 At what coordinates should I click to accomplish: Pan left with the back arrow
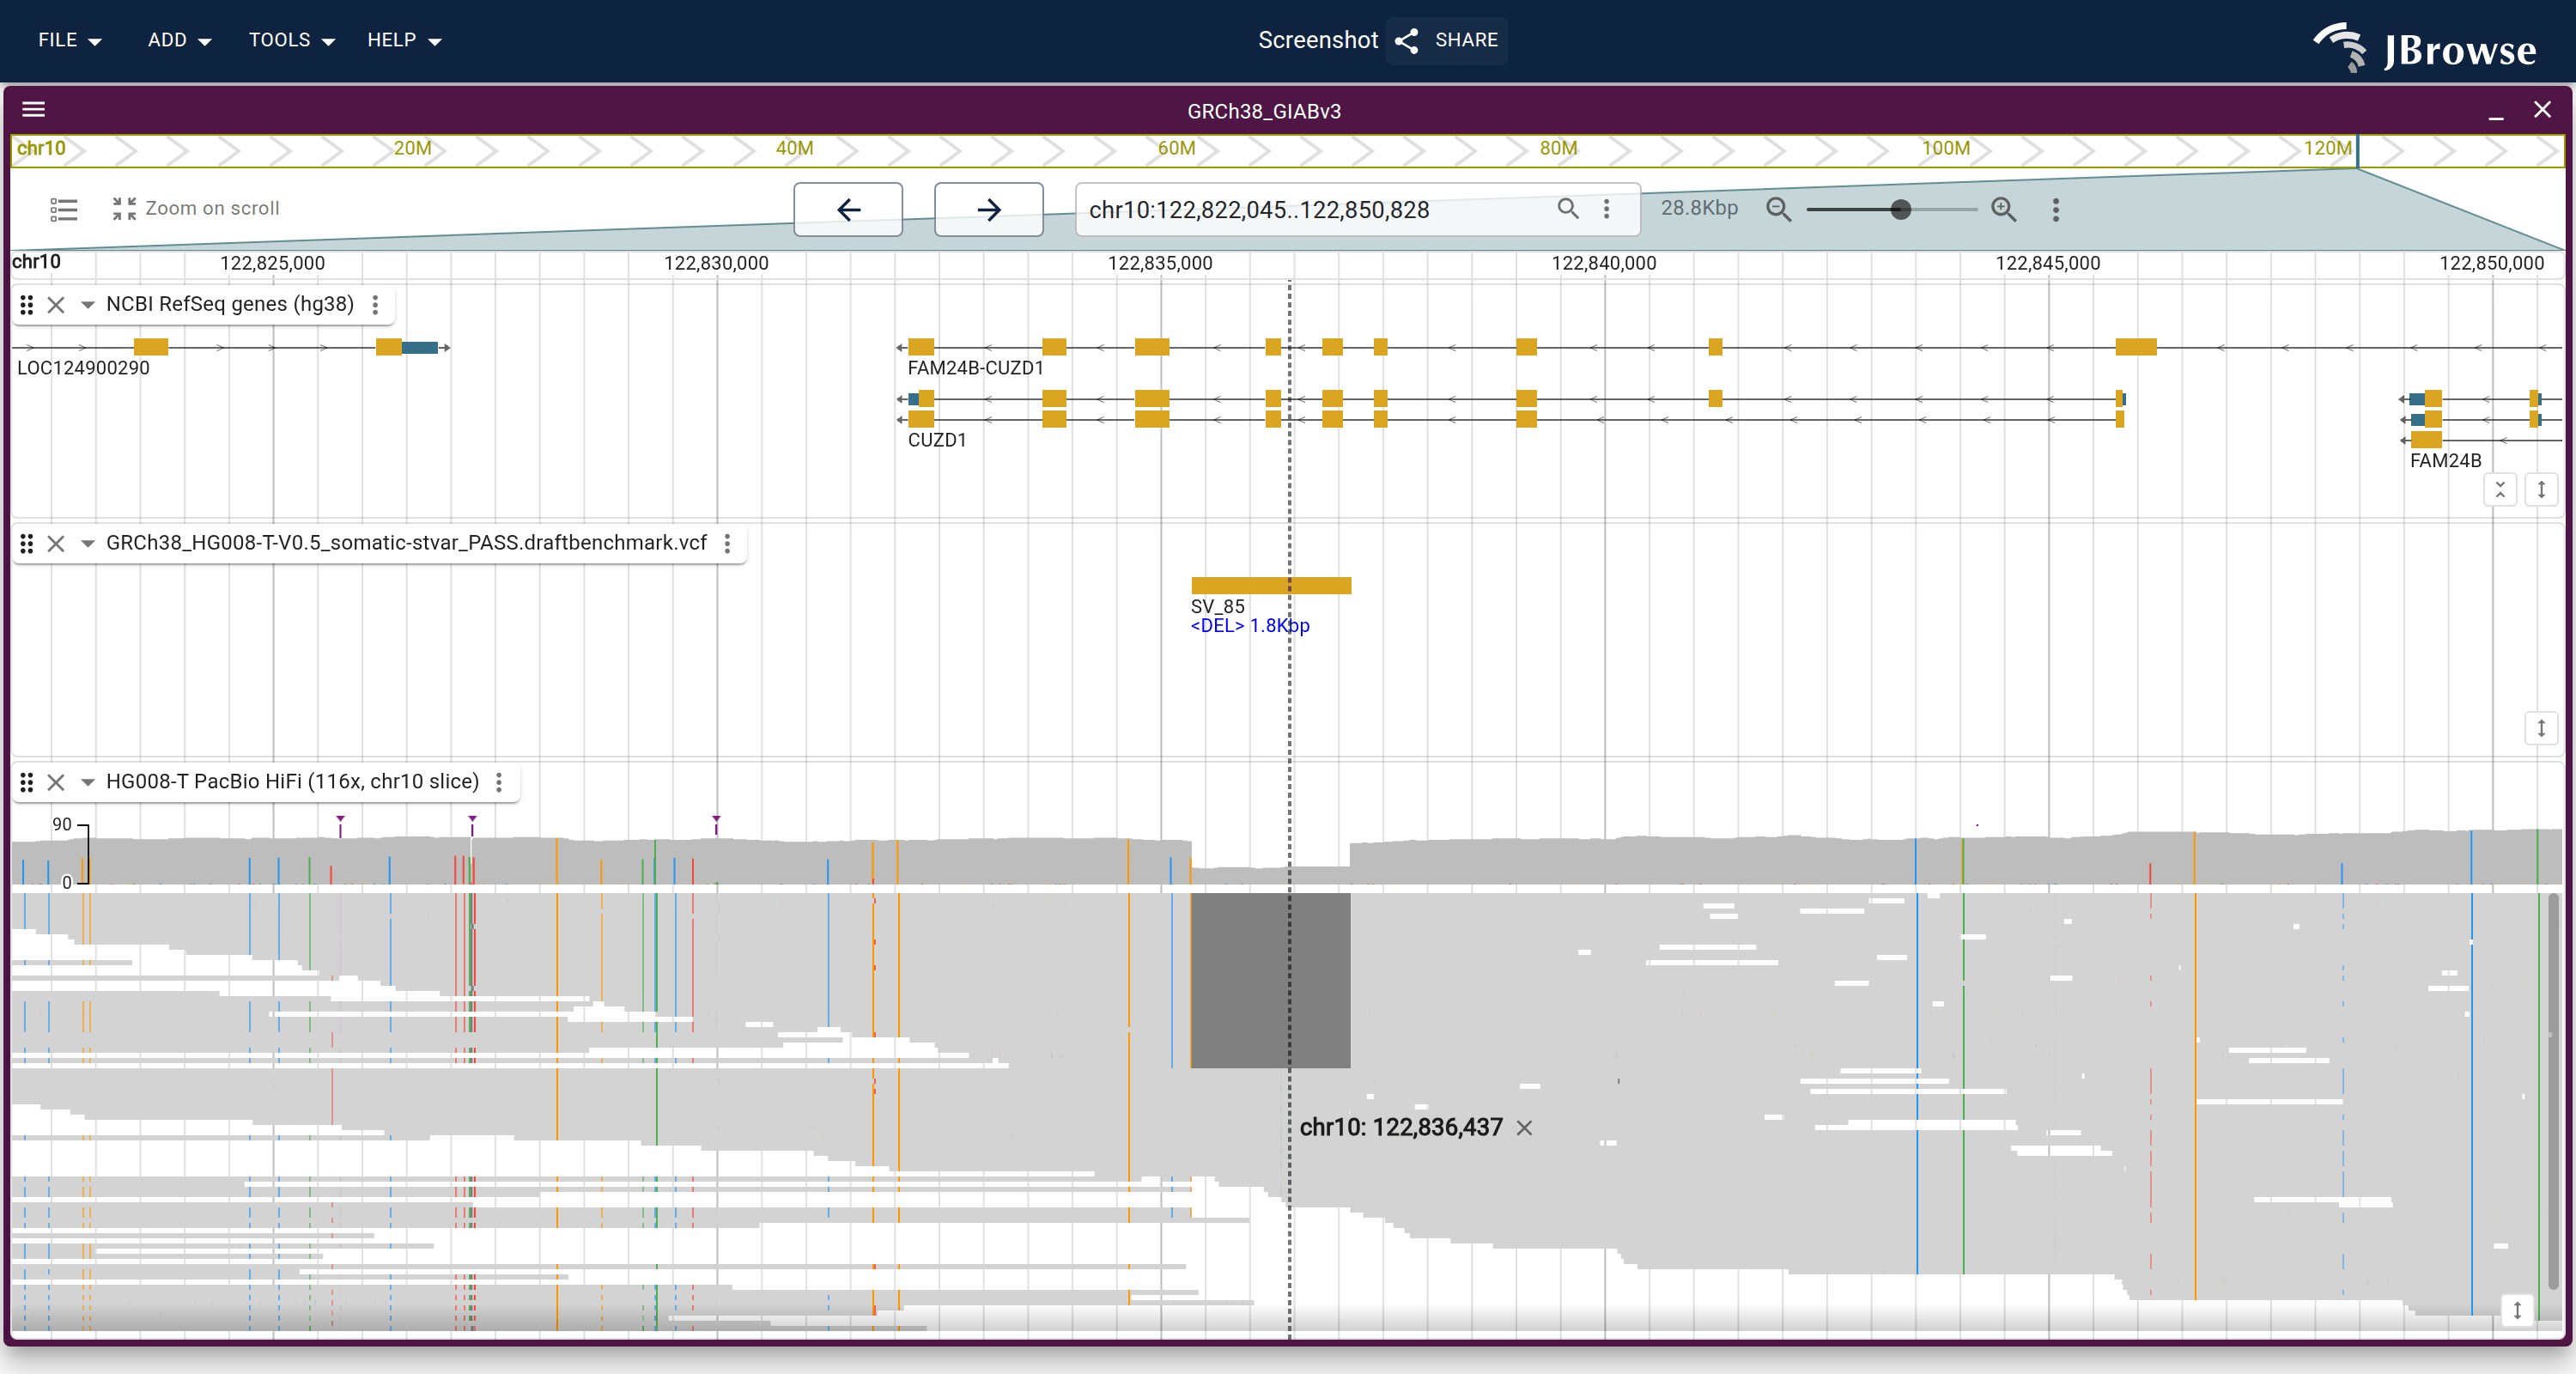(x=848, y=209)
